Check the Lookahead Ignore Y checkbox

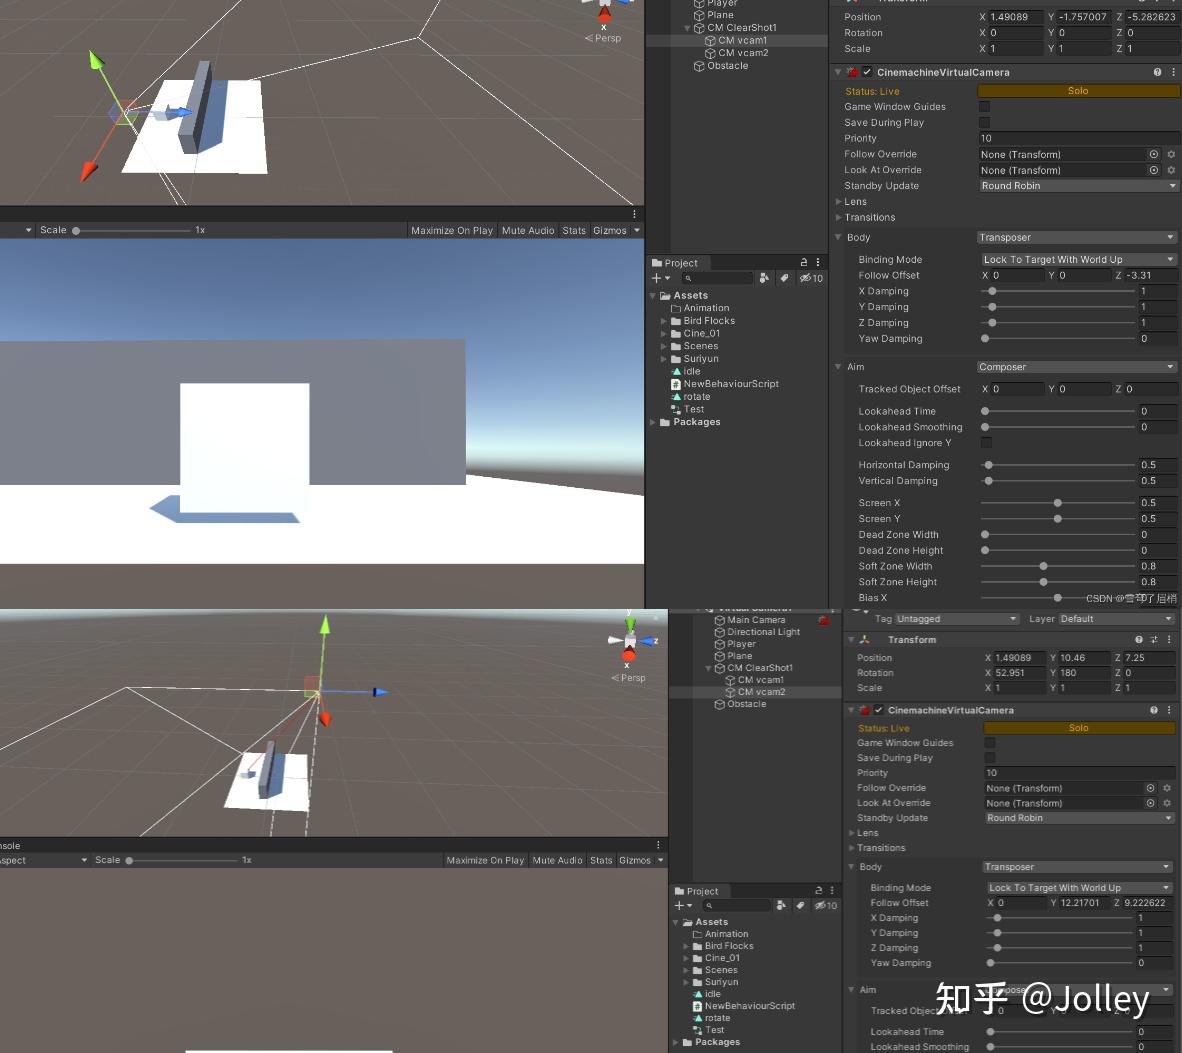986,443
